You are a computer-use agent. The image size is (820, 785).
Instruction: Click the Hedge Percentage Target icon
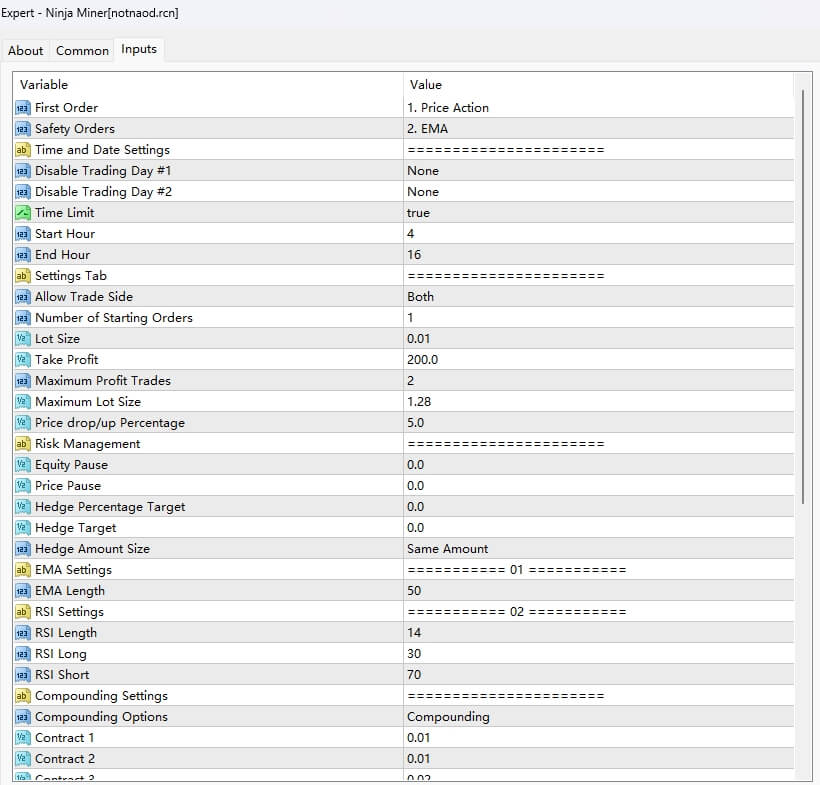click(22, 507)
